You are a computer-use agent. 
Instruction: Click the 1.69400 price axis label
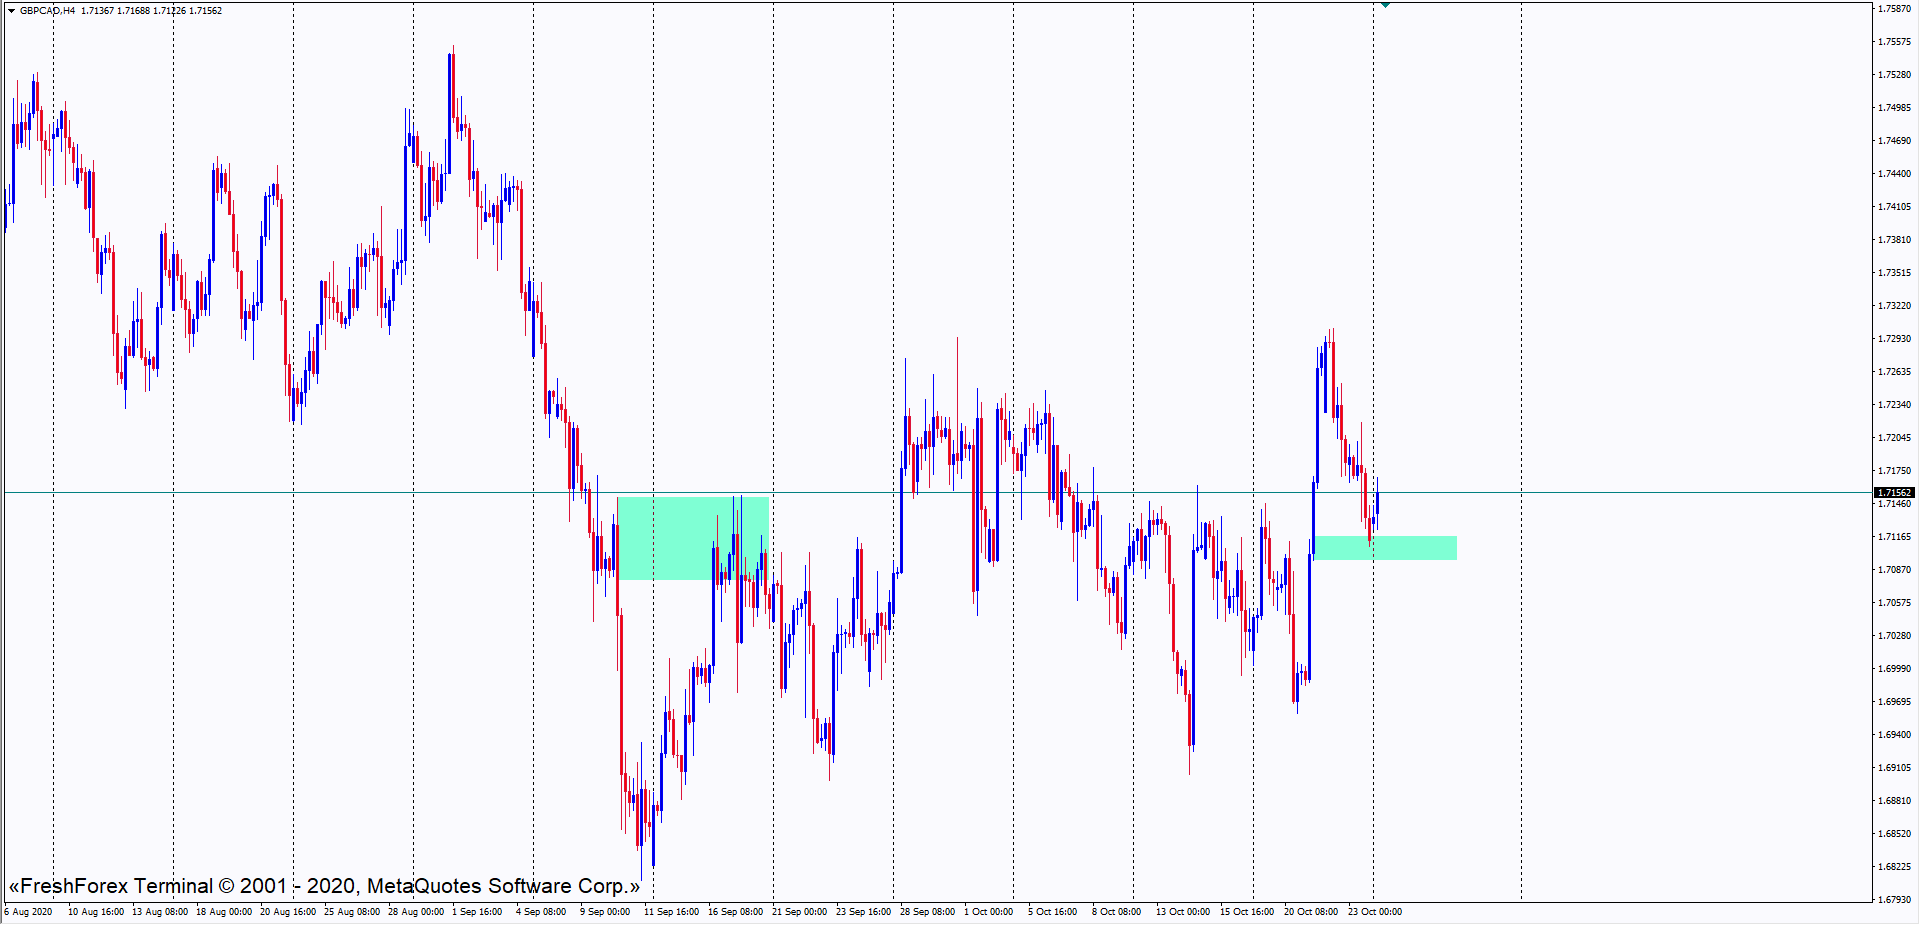pos(1893,735)
